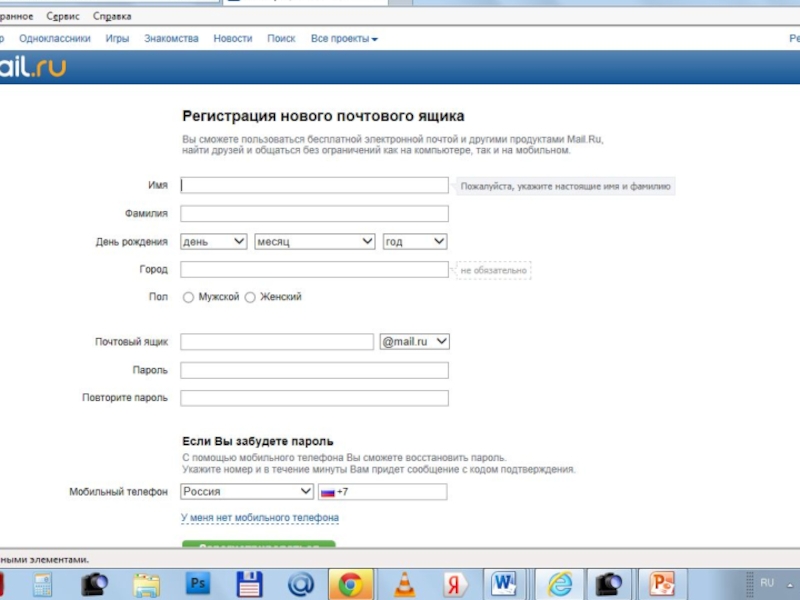Viewport: 800px width, 600px height.
Task: Open the Справка menu
Action: pos(112,16)
